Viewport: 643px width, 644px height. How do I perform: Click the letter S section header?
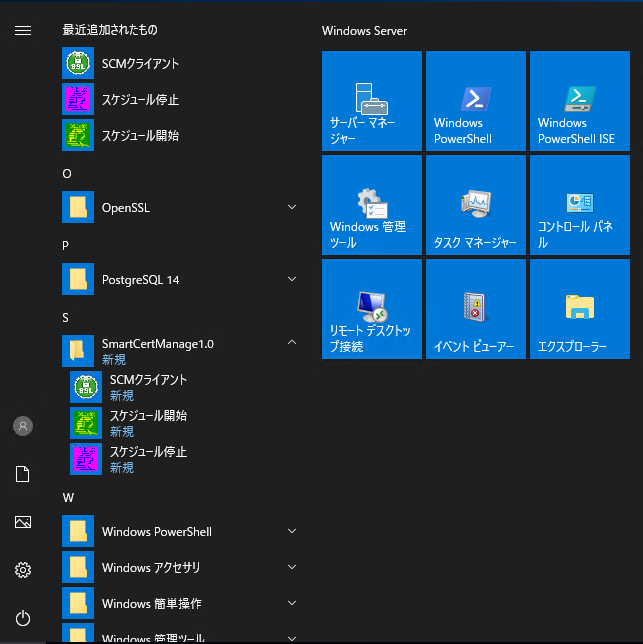pos(66,317)
